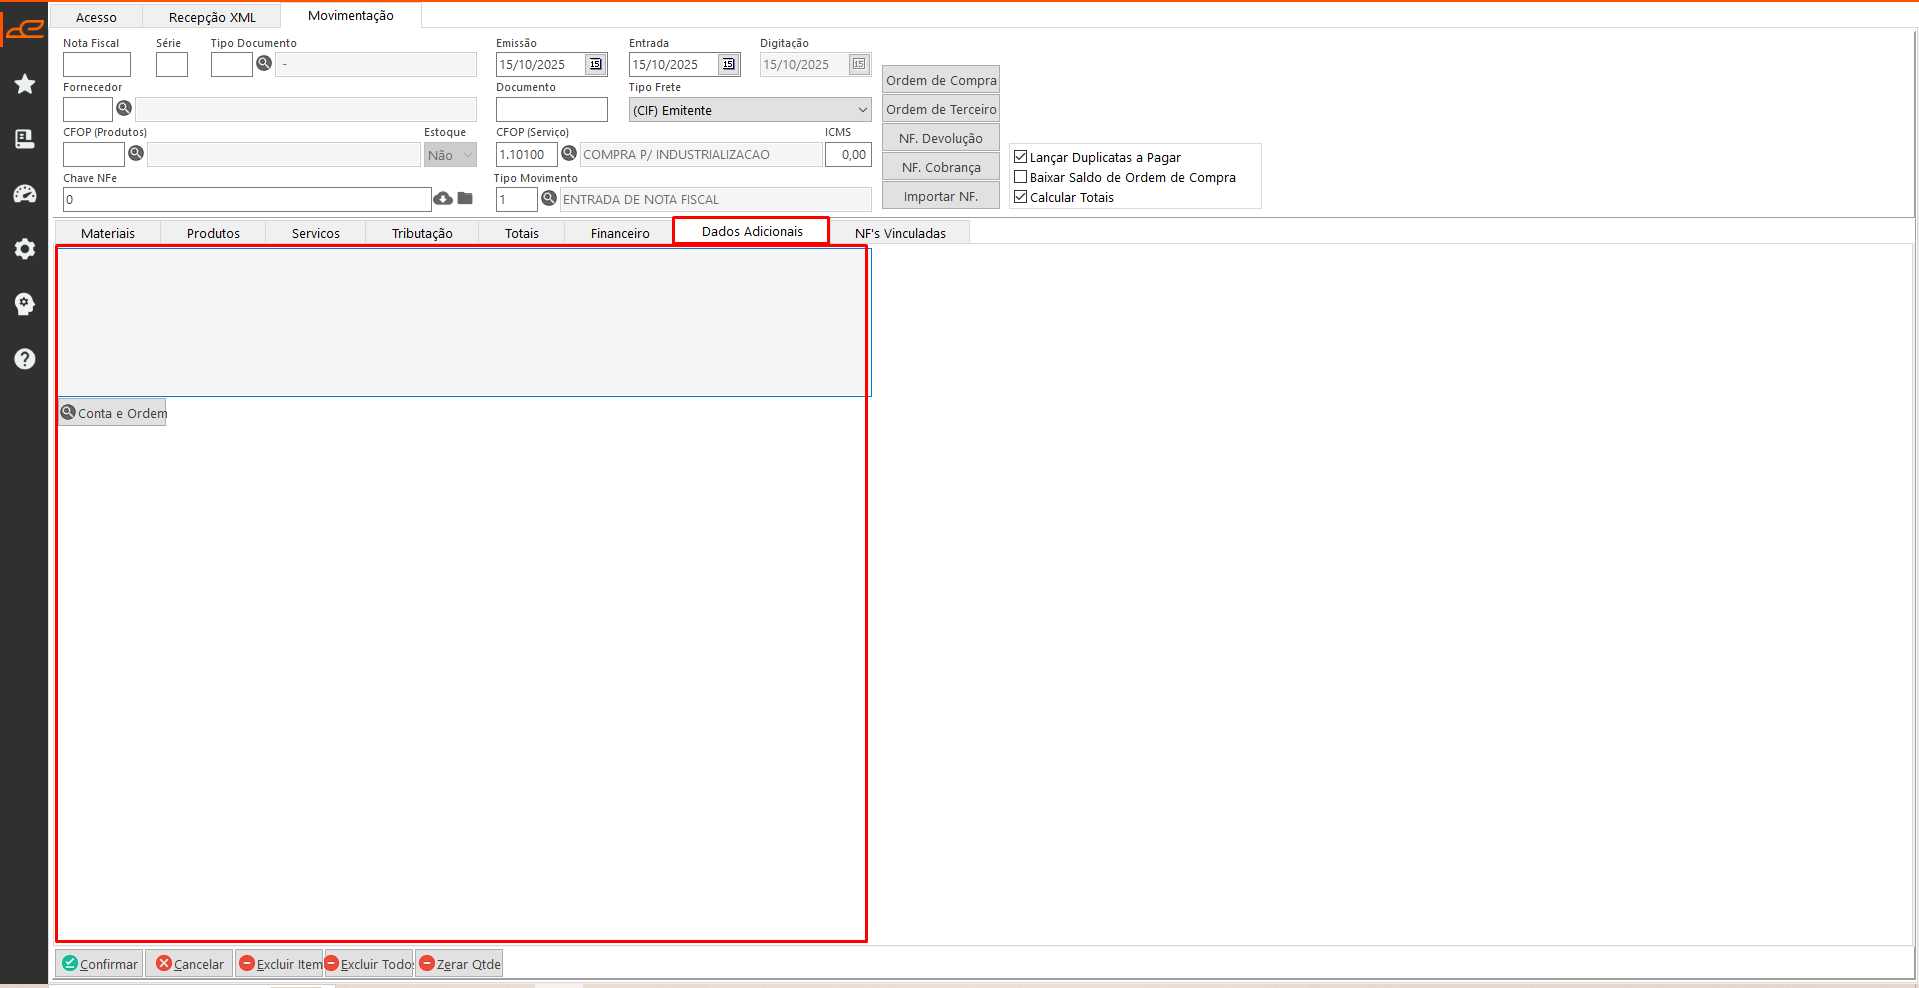Viewport: 1919px width, 988px height.
Task: Click search icon for Tipo Movimento
Action: 549,199
